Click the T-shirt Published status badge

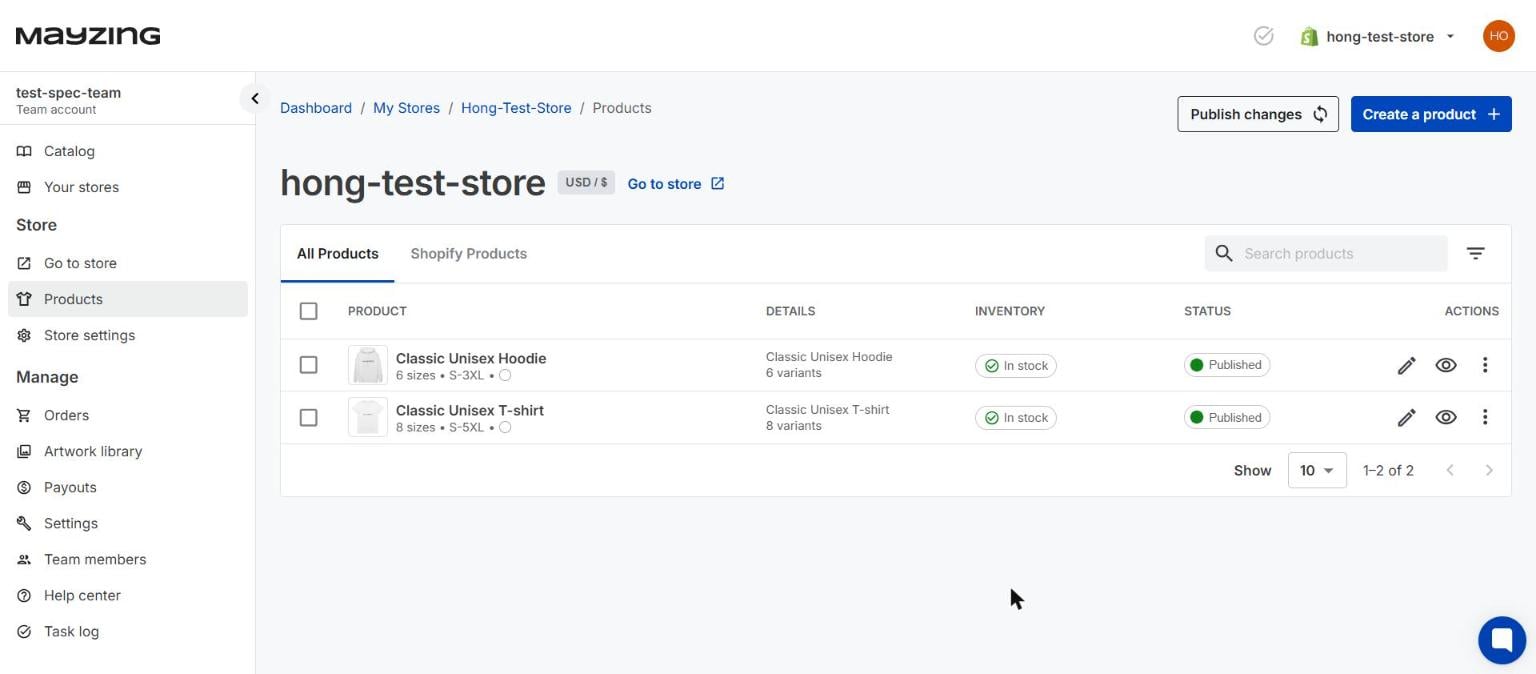[1227, 417]
